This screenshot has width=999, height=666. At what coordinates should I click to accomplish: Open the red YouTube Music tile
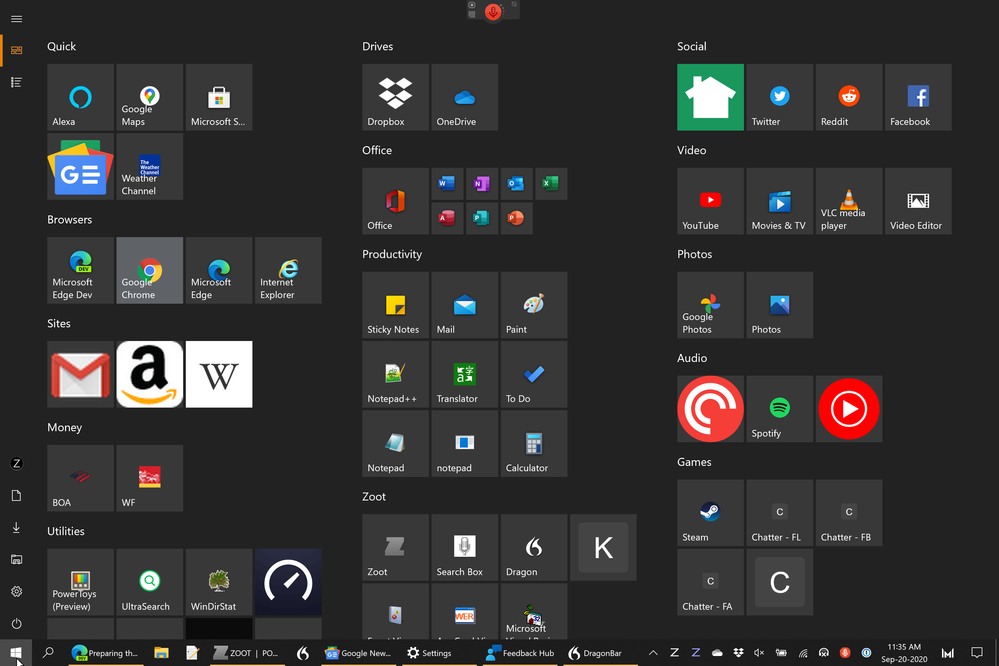pos(849,409)
